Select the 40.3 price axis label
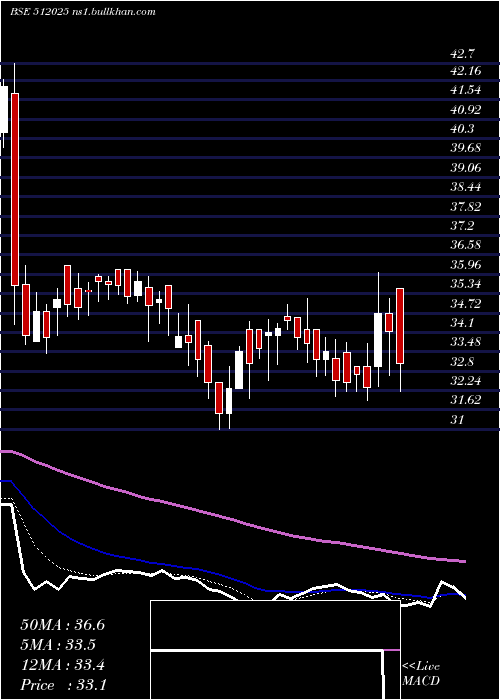 [x=463, y=129]
